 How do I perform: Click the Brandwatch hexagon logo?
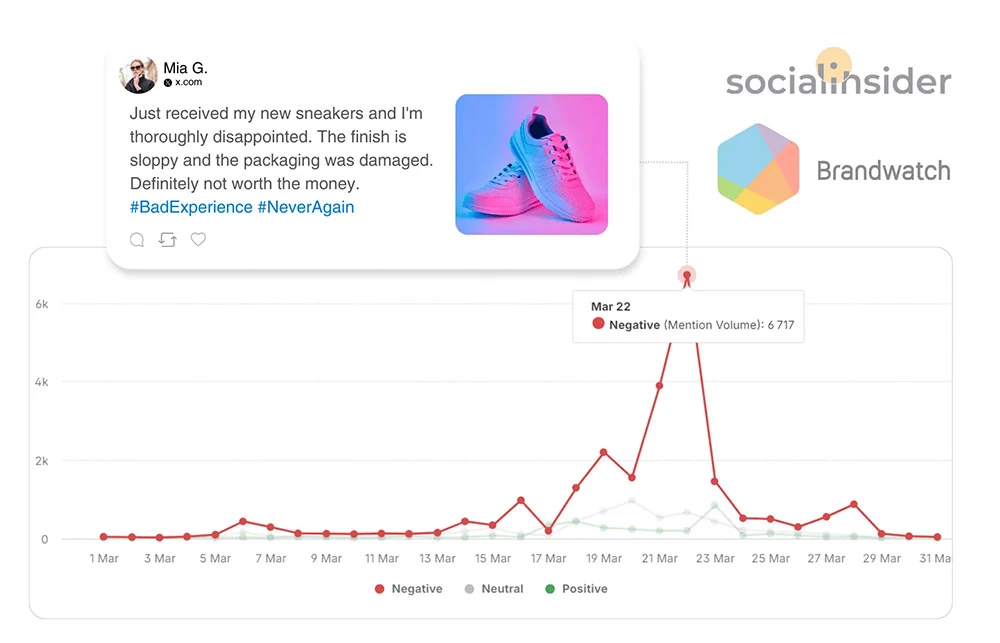pyautogui.click(x=758, y=169)
